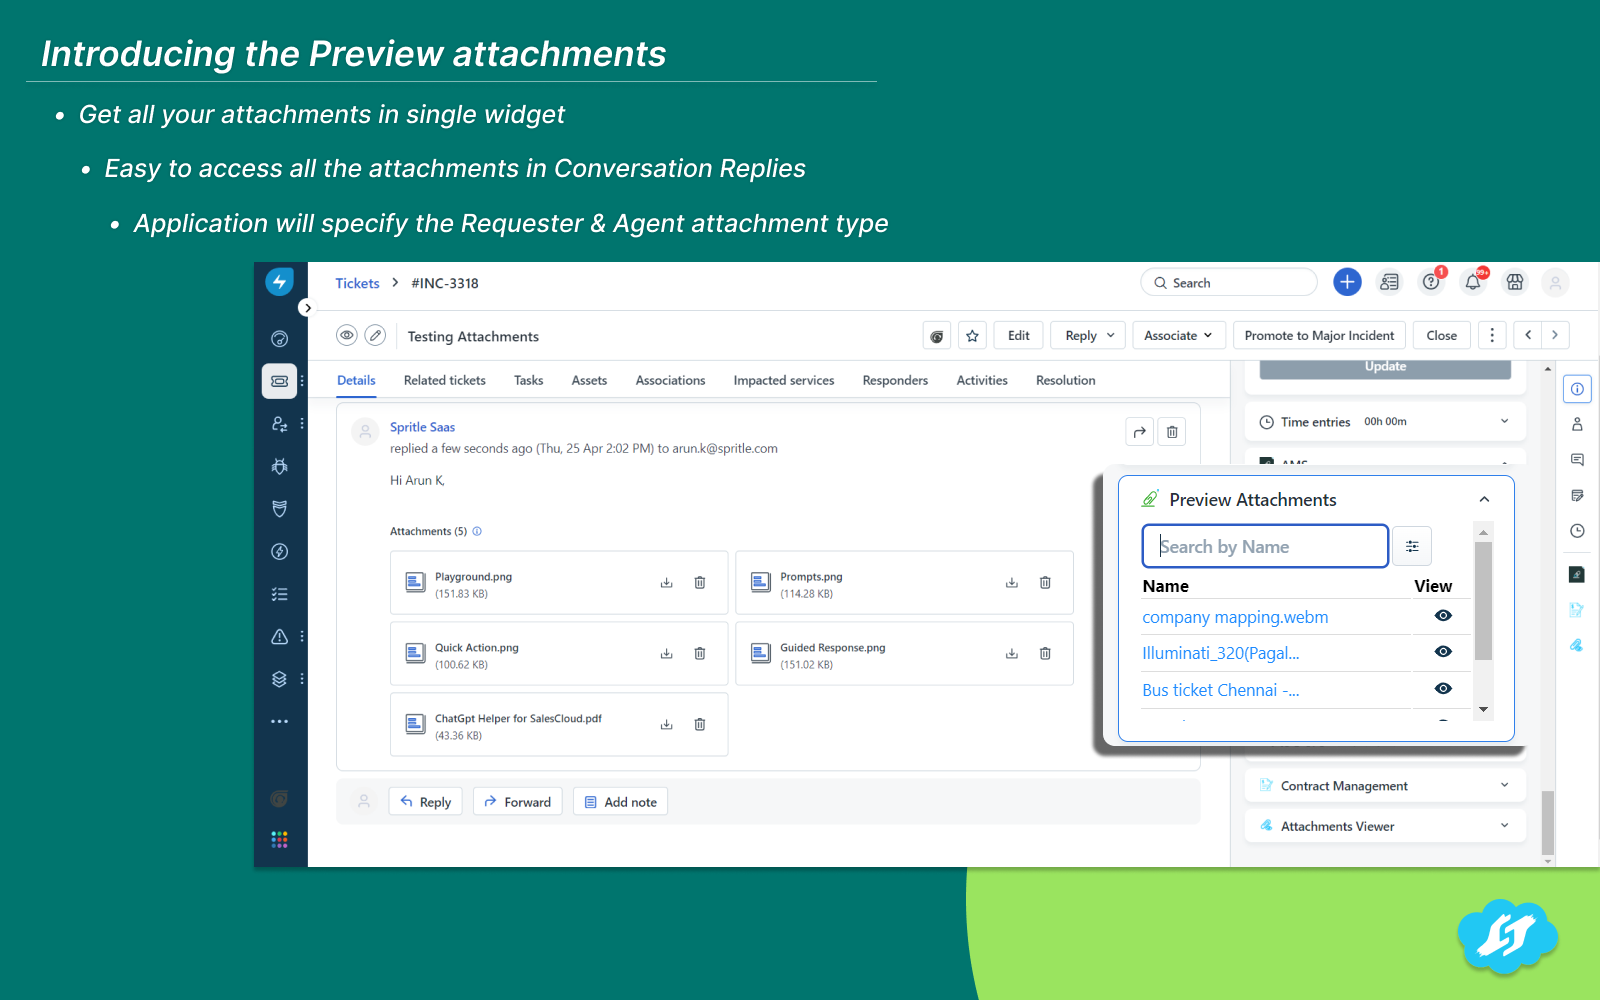Click the Reply button below conversation
Image resolution: width=1600 pixels, height=1000 pixels.
pos(426,802)
